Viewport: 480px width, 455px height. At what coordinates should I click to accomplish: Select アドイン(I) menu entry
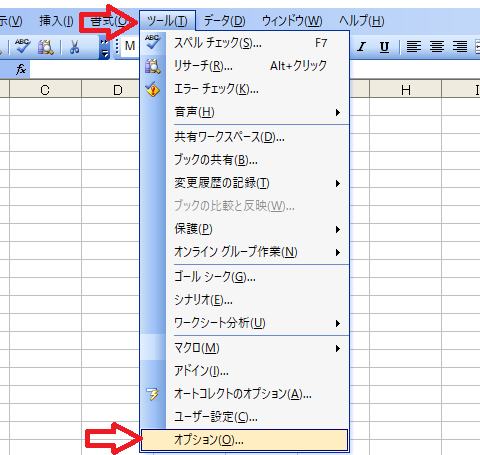point(245,371)
